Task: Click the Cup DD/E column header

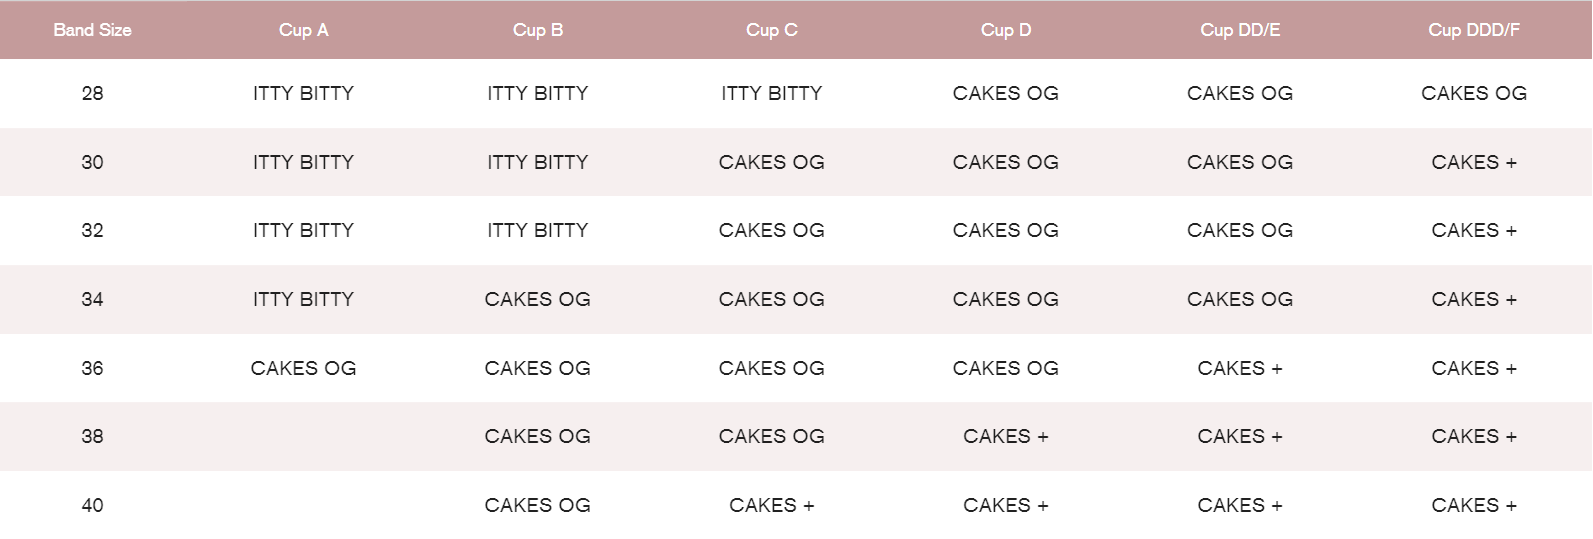Action: [x=1240, y=30]
